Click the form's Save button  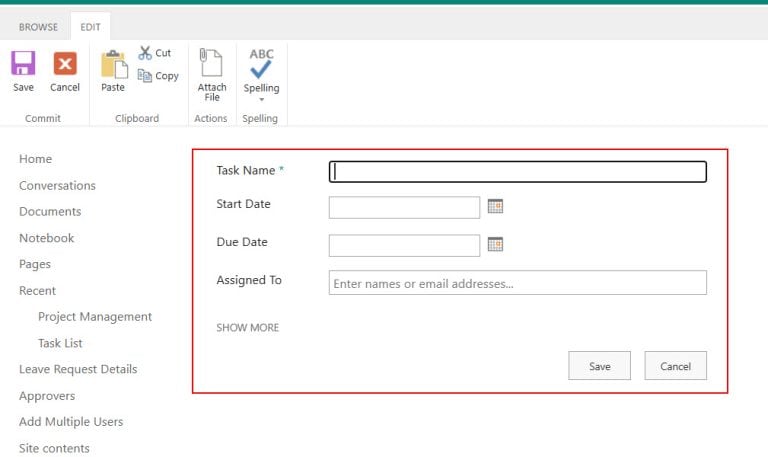[600, 366]
